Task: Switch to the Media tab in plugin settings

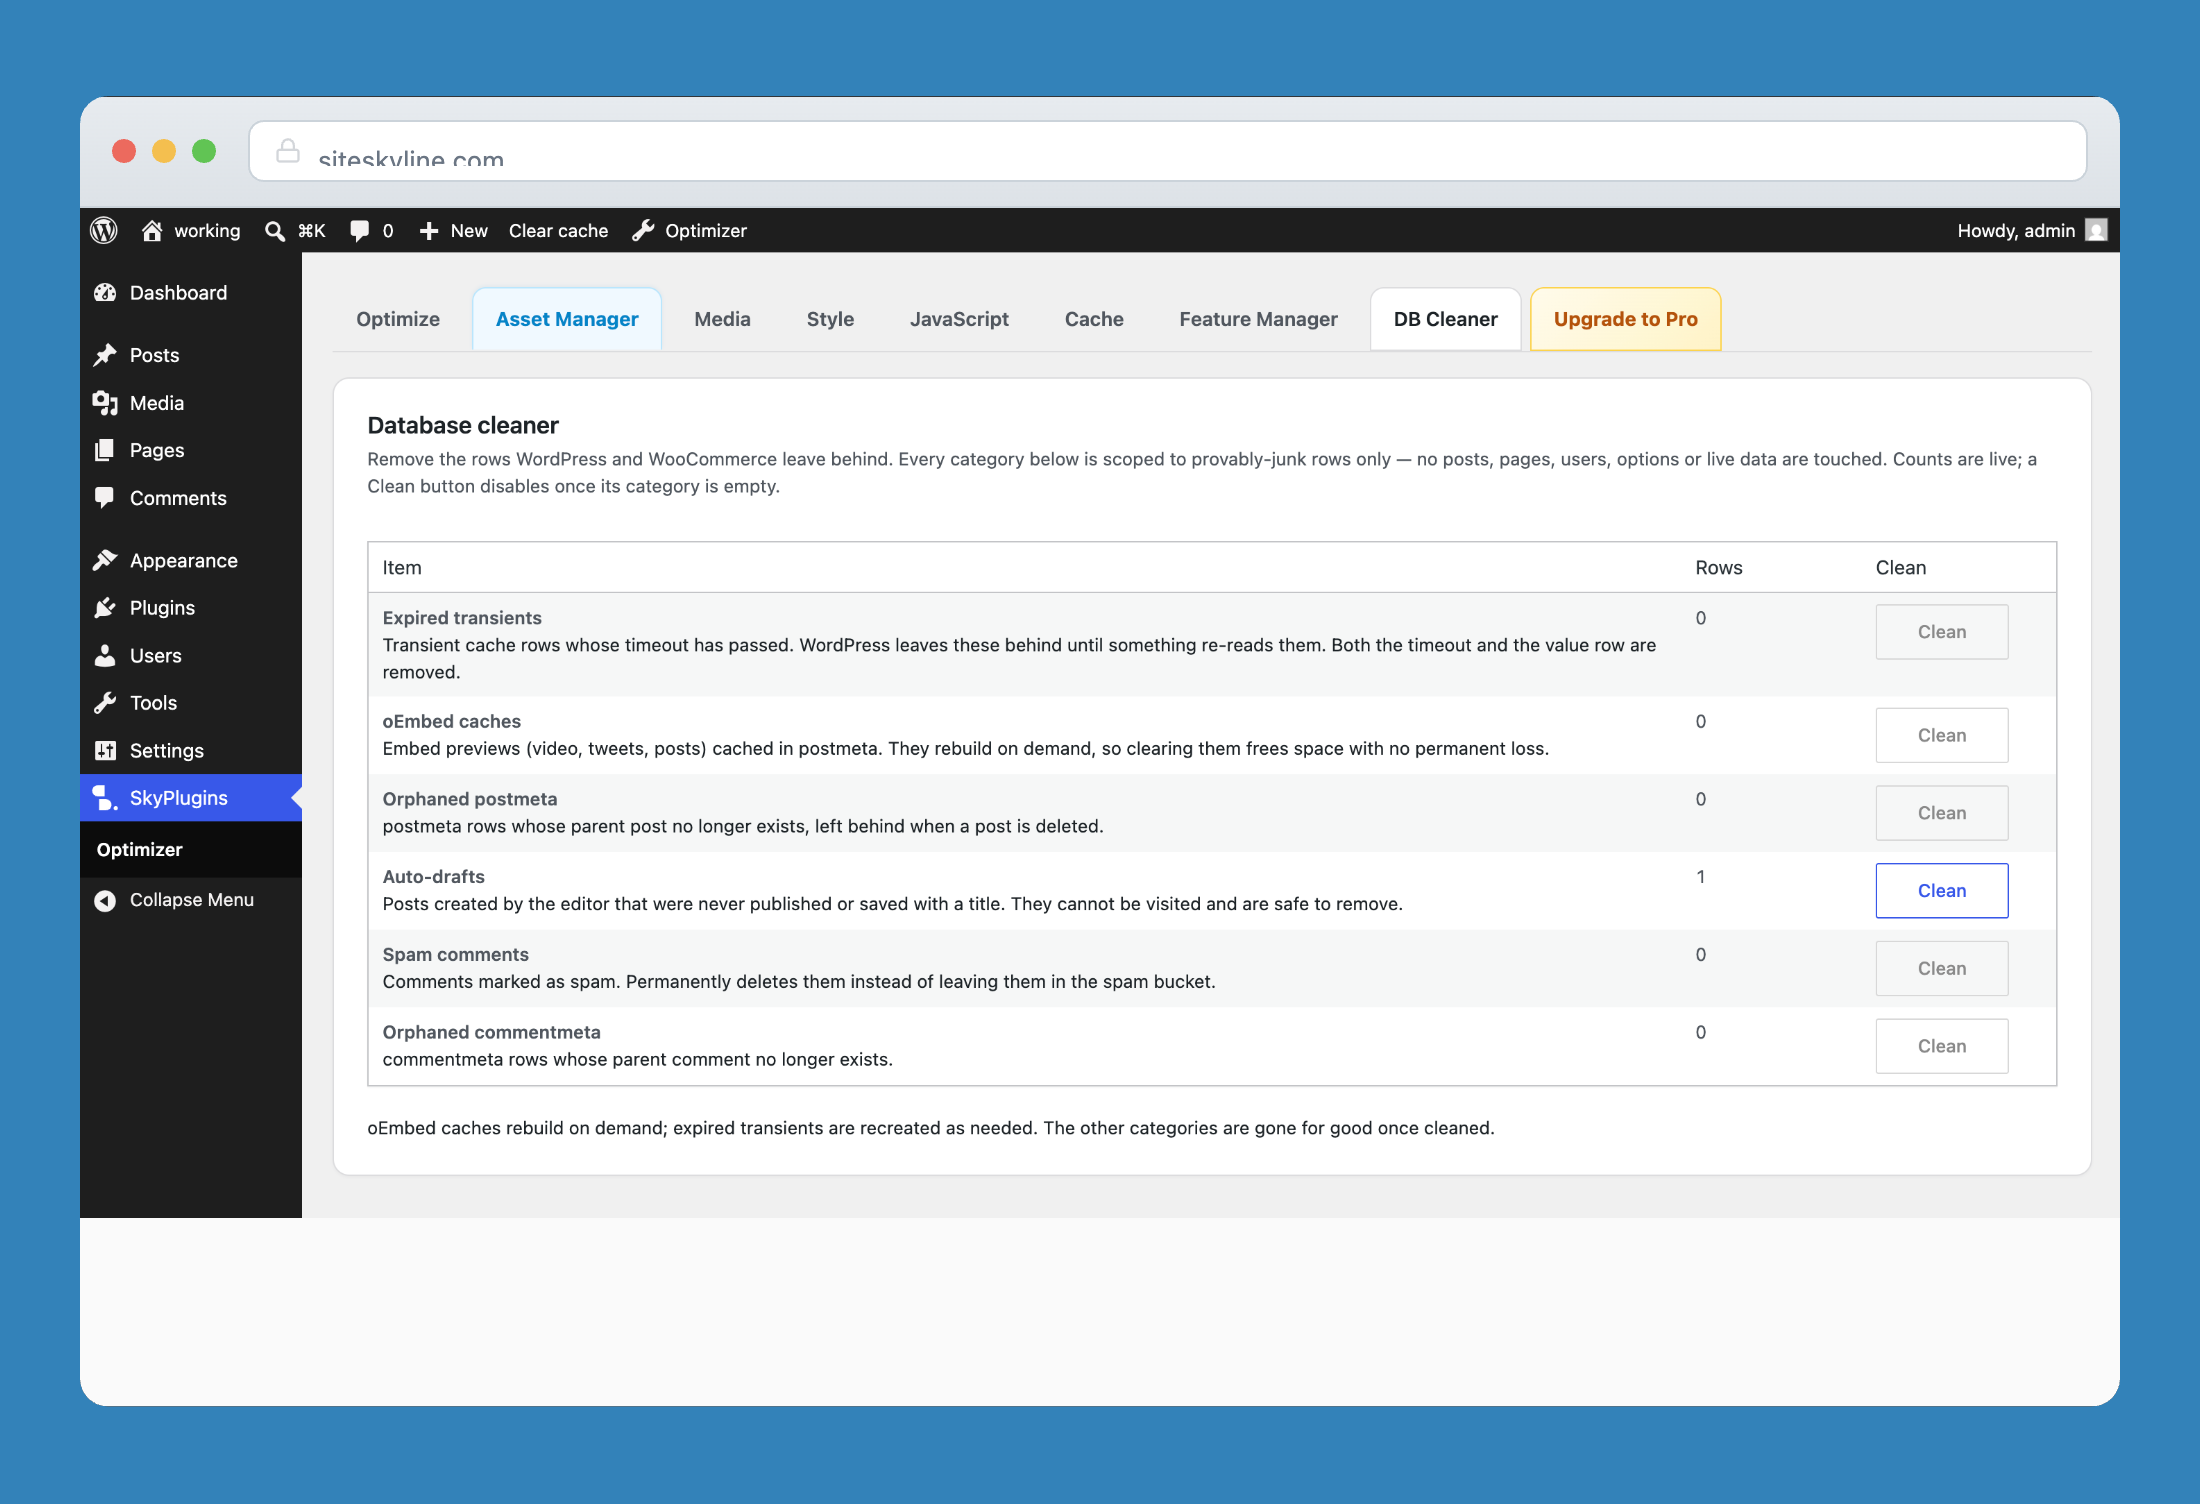Action: pyautogui.click(x=722, y=319)
